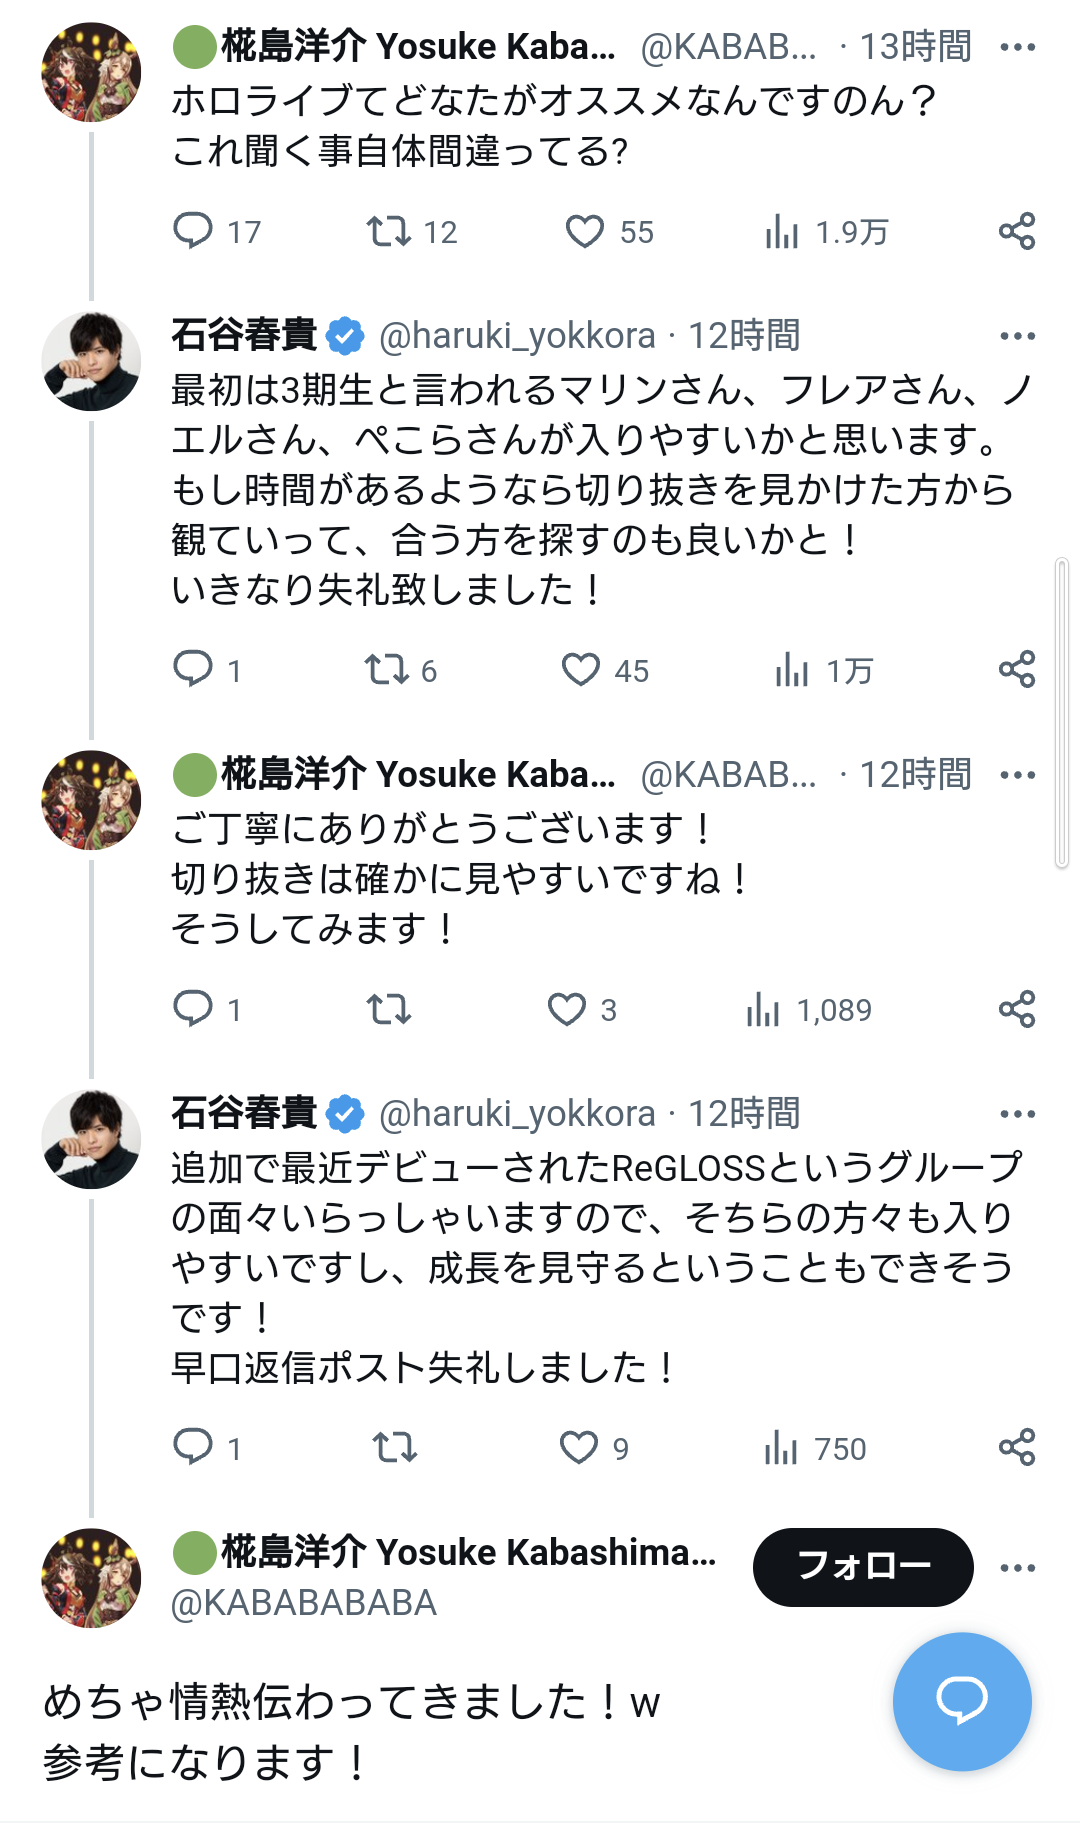
Task: Open the @KABABABABA handle near the follow button
Action: tap(304, 1603)
